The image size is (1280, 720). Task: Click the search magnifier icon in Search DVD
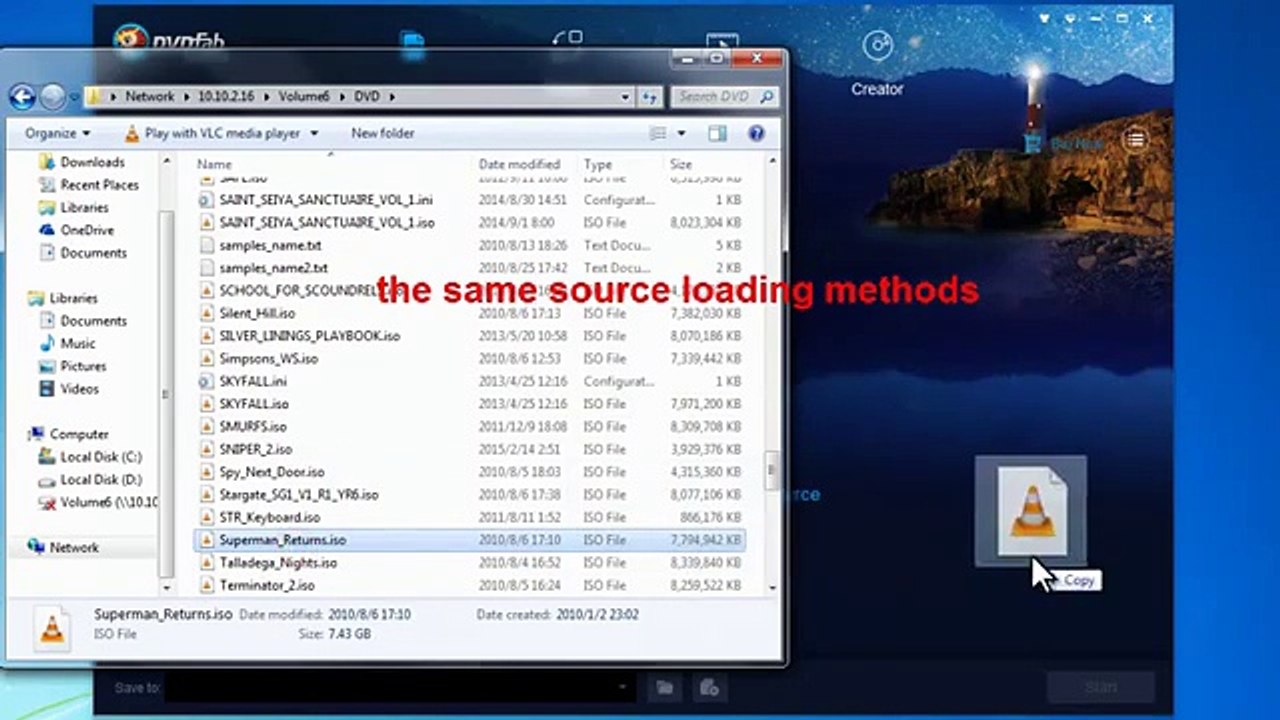point(766,97)
